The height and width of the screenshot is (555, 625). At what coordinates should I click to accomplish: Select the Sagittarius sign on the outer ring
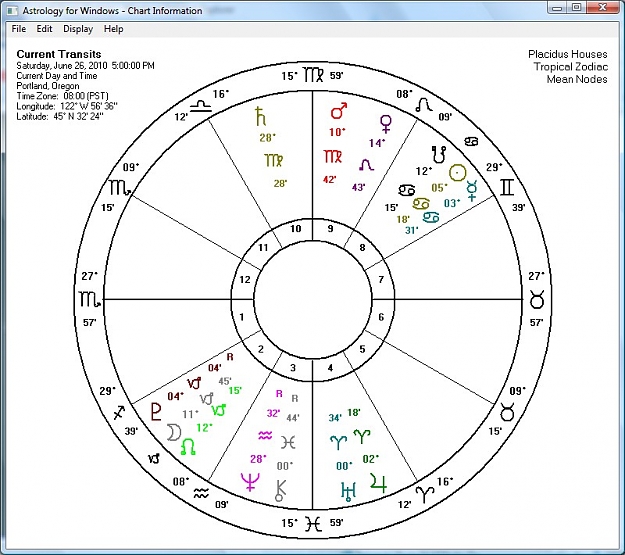click(119, 413)
